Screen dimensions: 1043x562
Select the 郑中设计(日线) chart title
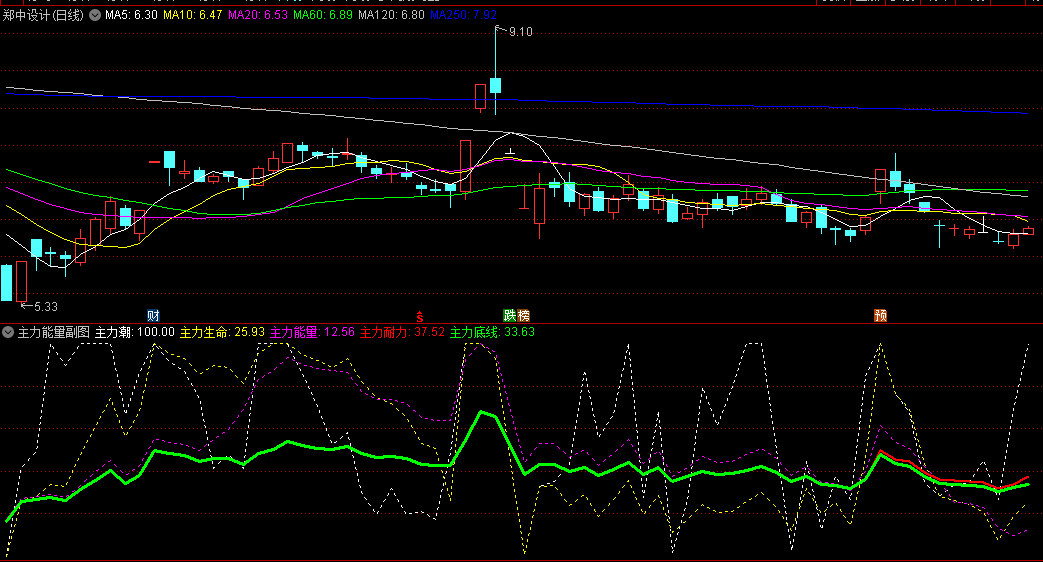point(43,15)
